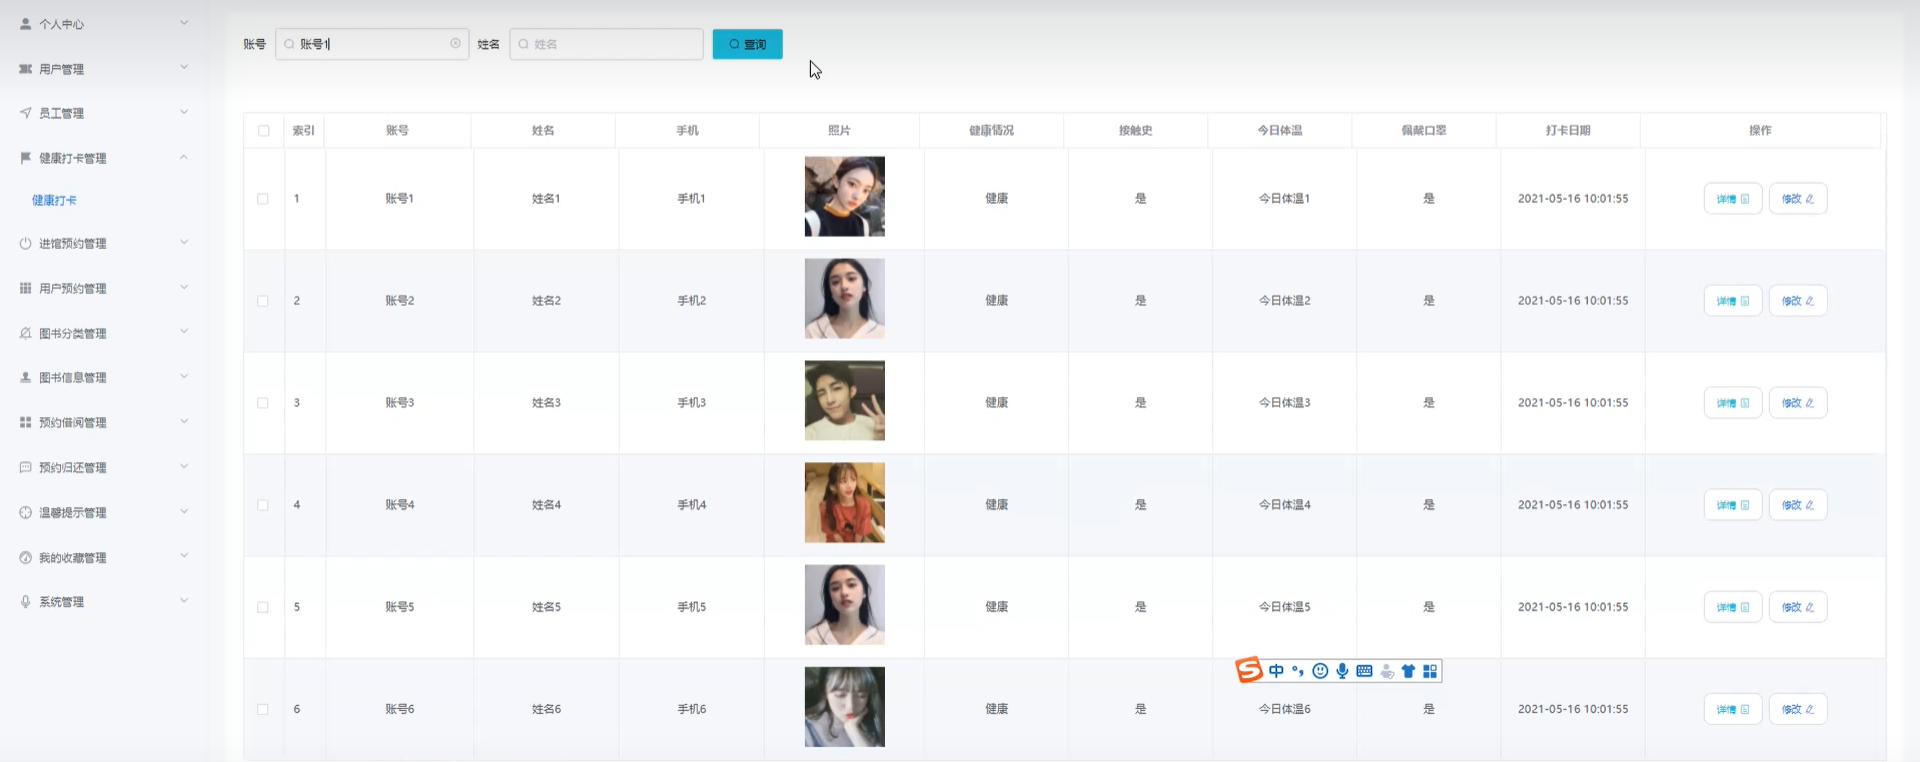Click the 个人中心 user icon in sidebar
The height and width of the screenshot is (762, 1920).
point(26,23)
